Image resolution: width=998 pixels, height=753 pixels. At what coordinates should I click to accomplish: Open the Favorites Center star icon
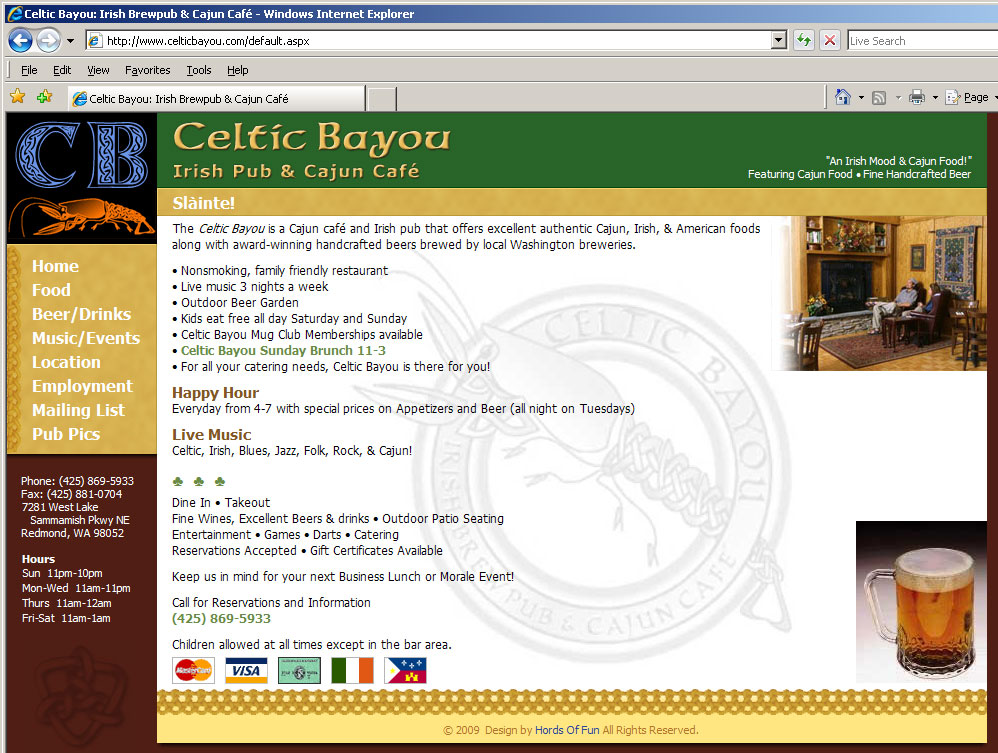(18, 97)
